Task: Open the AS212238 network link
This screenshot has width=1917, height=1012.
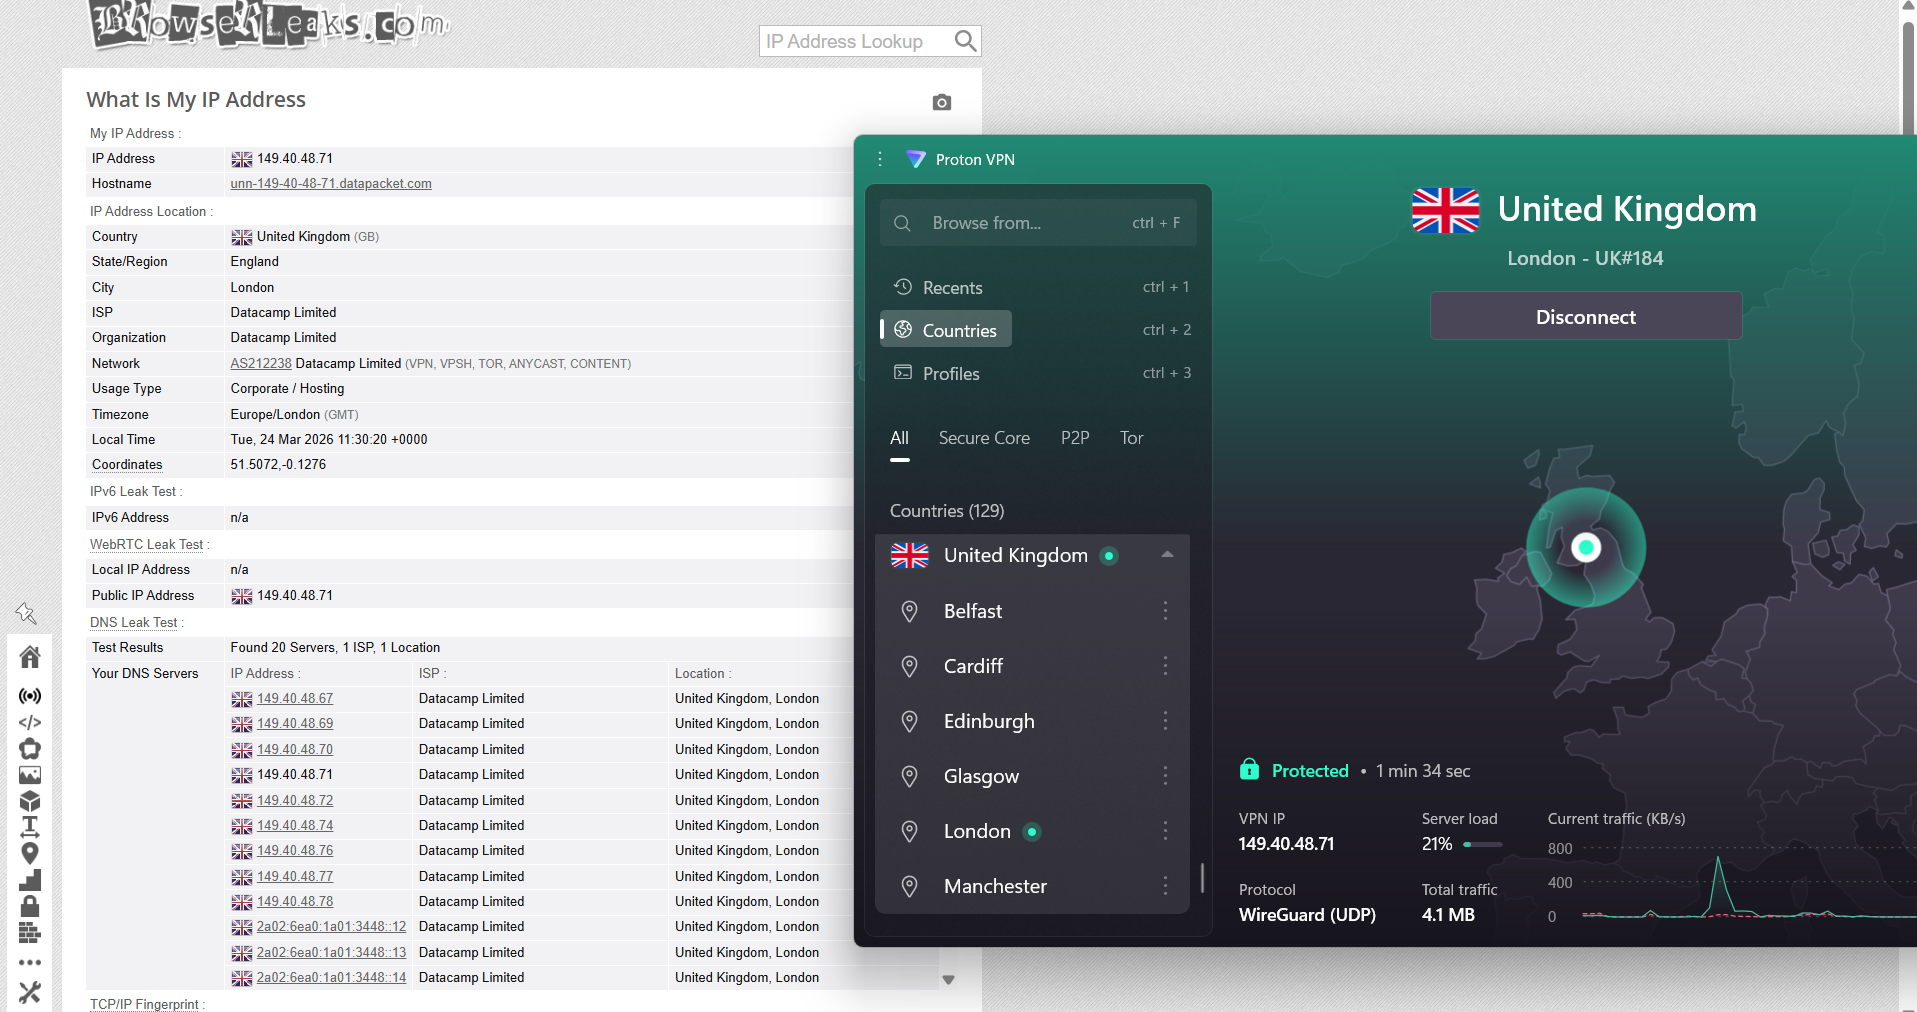Action: coord(260,363)
